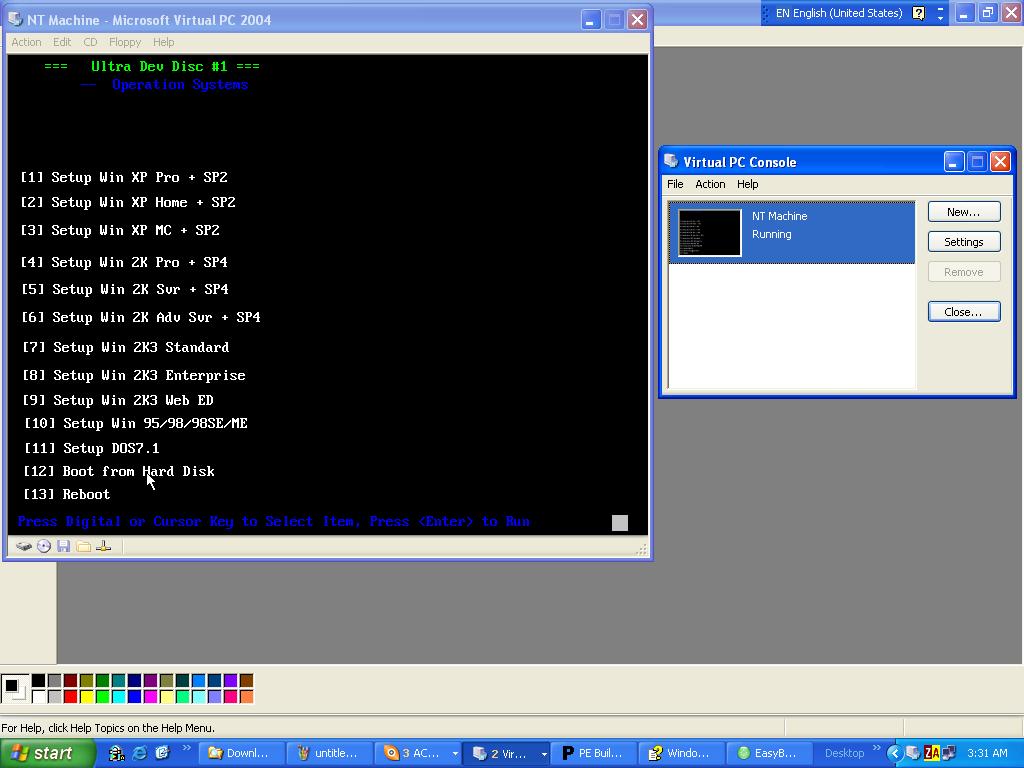This screenshot has height=768, width=1024.
Task: Click the first quick launch icon next to Start
Action: click(117, 753)
